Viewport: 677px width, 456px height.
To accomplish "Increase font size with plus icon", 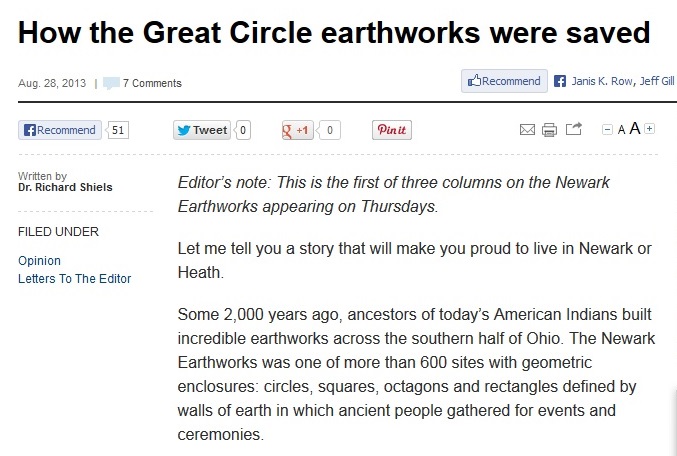I will (649, 129).
